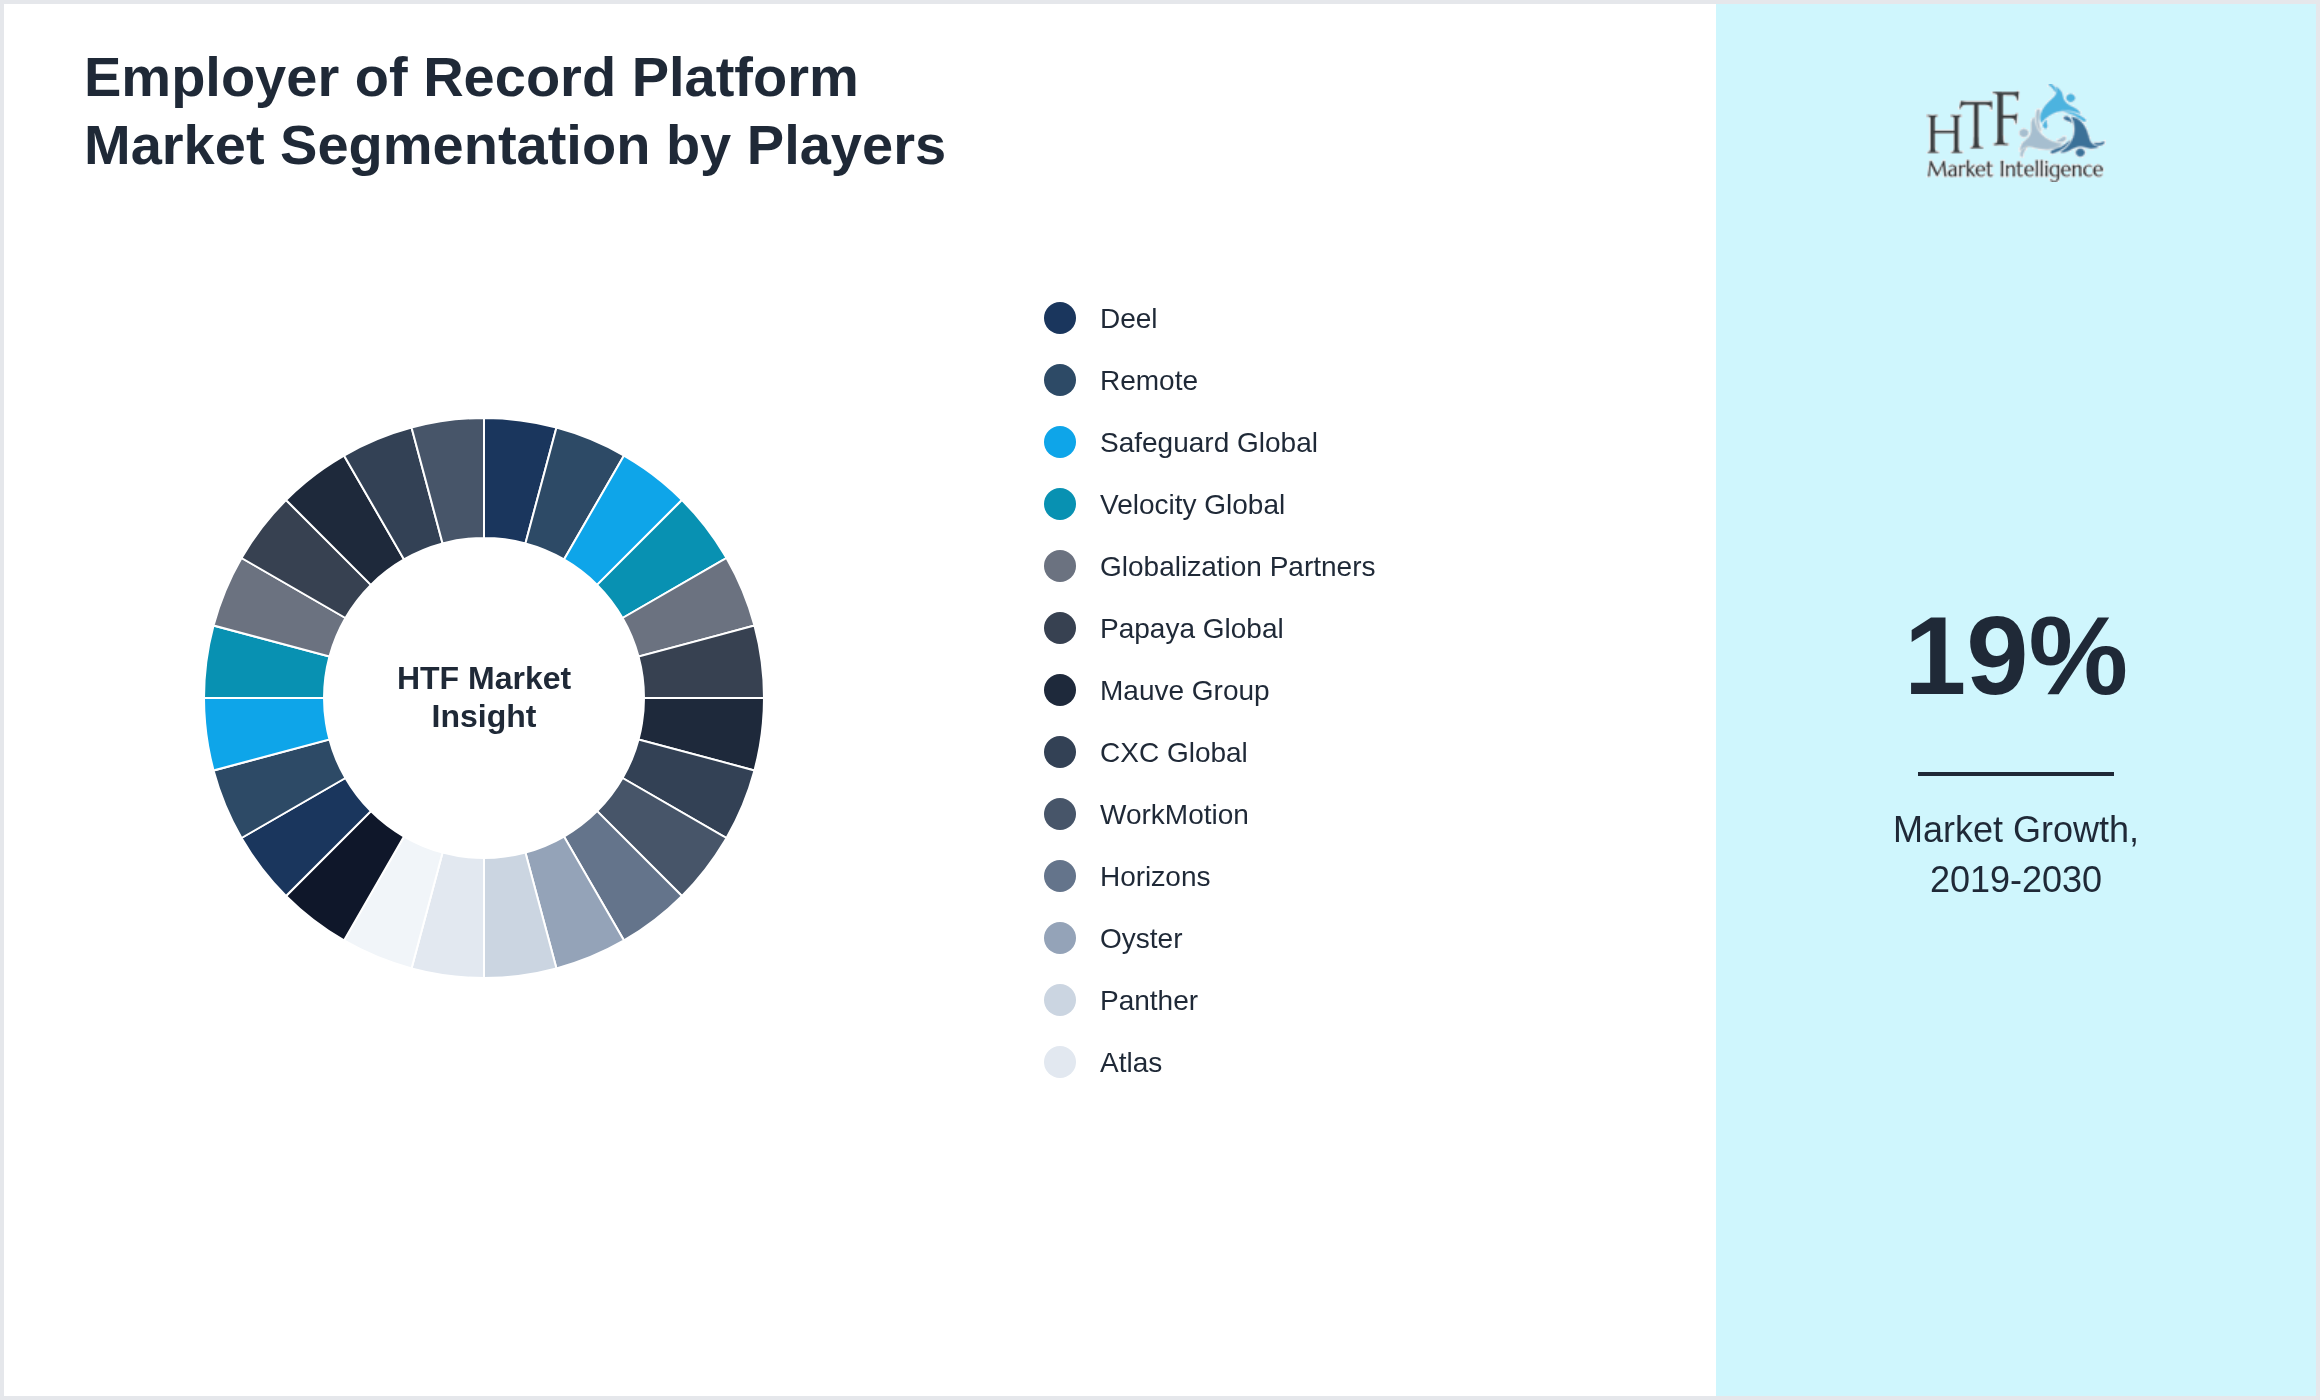Select the Deel legend label
This screenshot has height=1400, width=2320.
[1128, 318]
